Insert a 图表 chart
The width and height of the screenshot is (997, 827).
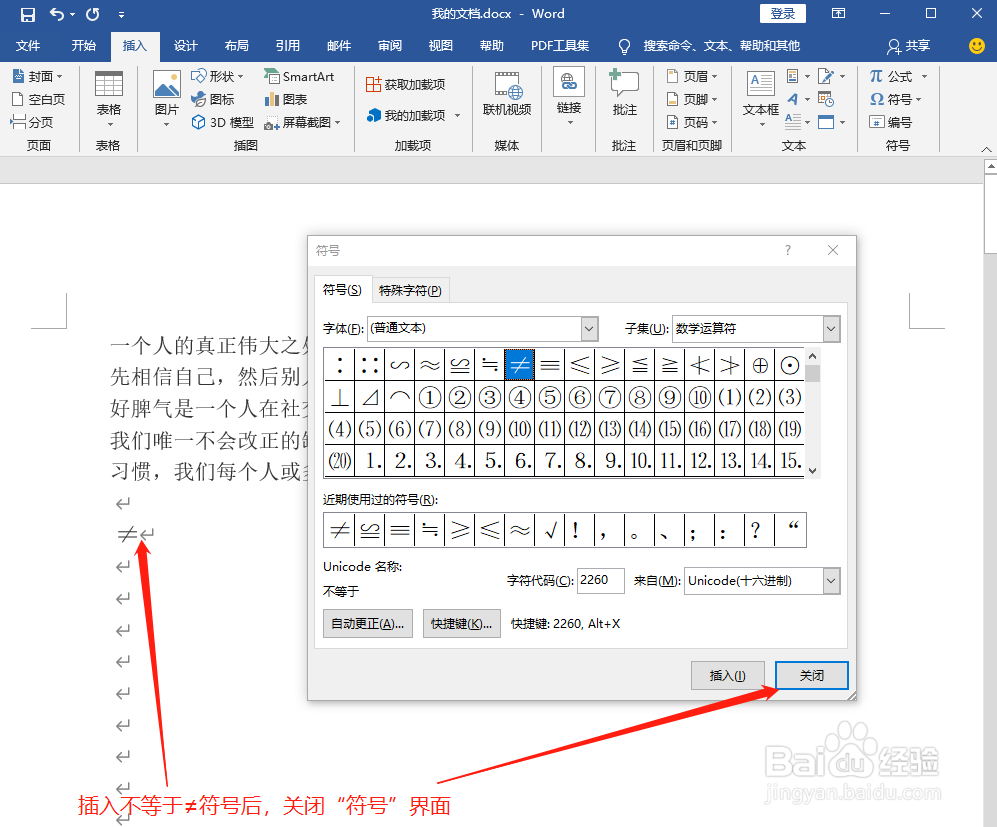pos(286,99)
